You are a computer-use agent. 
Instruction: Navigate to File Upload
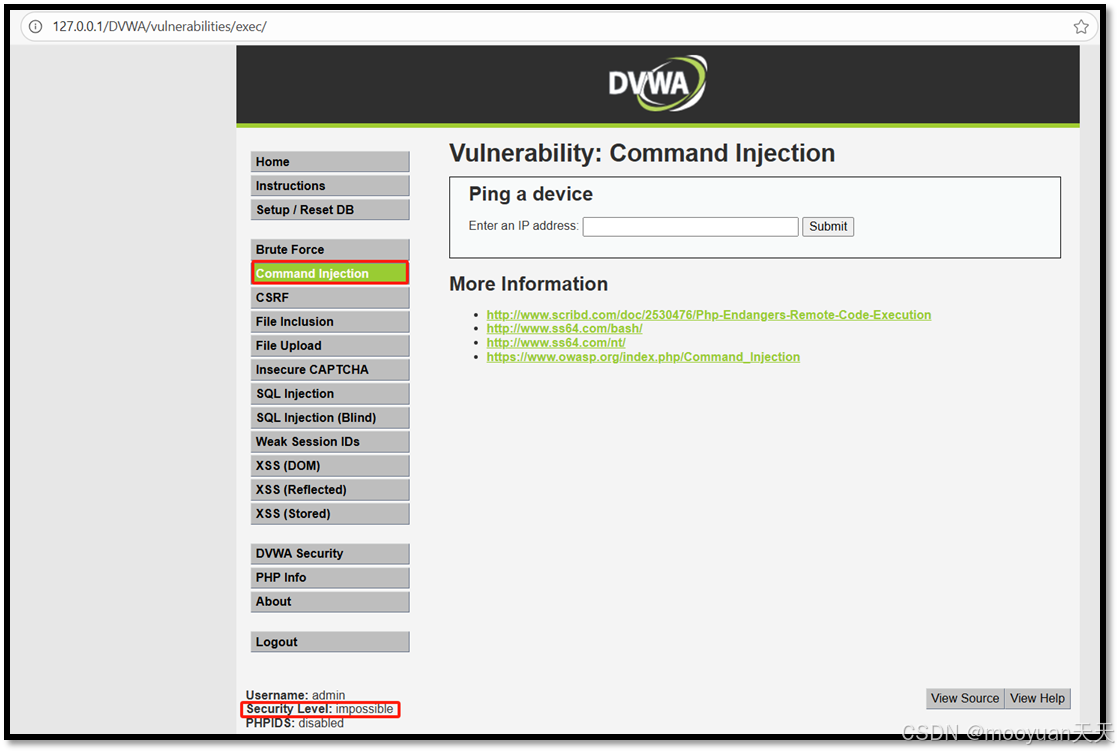point(330,345)
